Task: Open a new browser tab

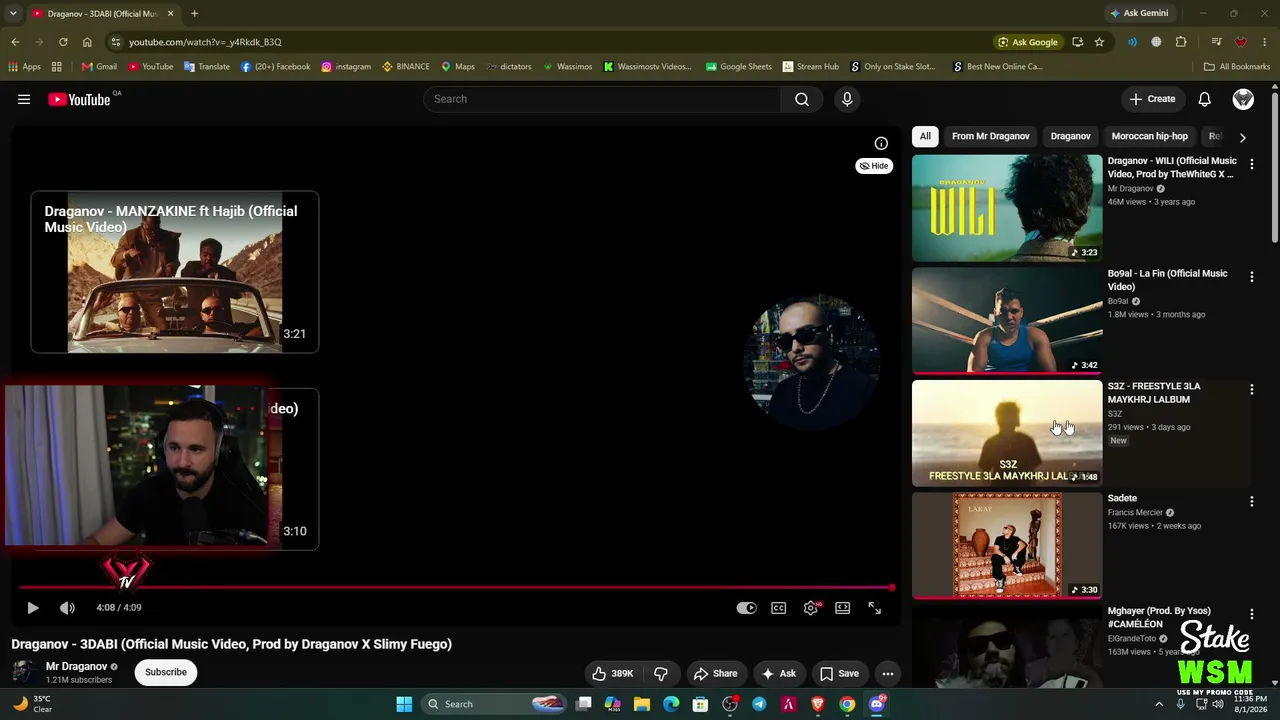Action: tap(194, 13)
